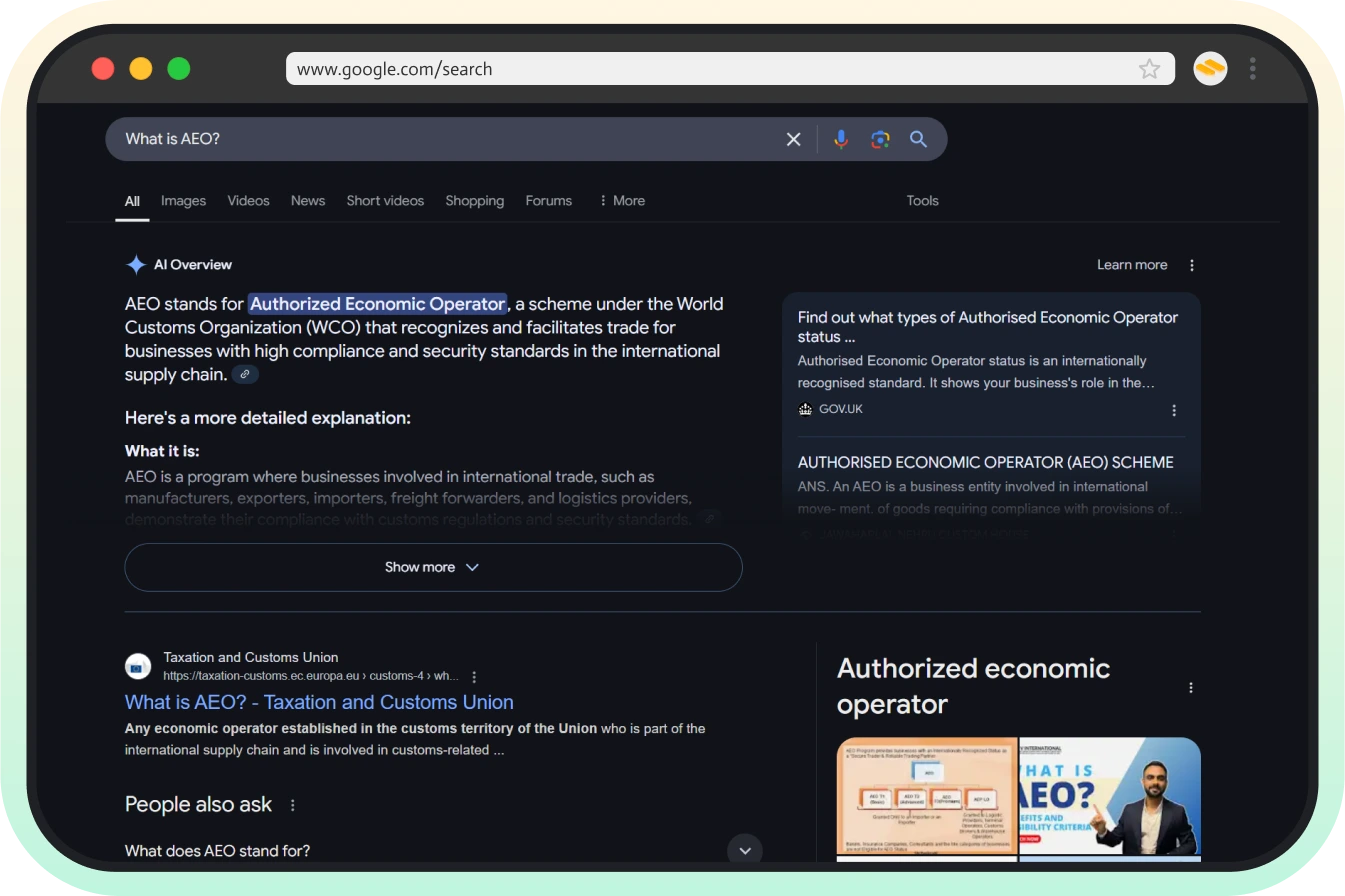Viewport: 1345px width, 896px height.
Task: Open the three-dot menu beside Learn more
Action: coord(1191,264)
